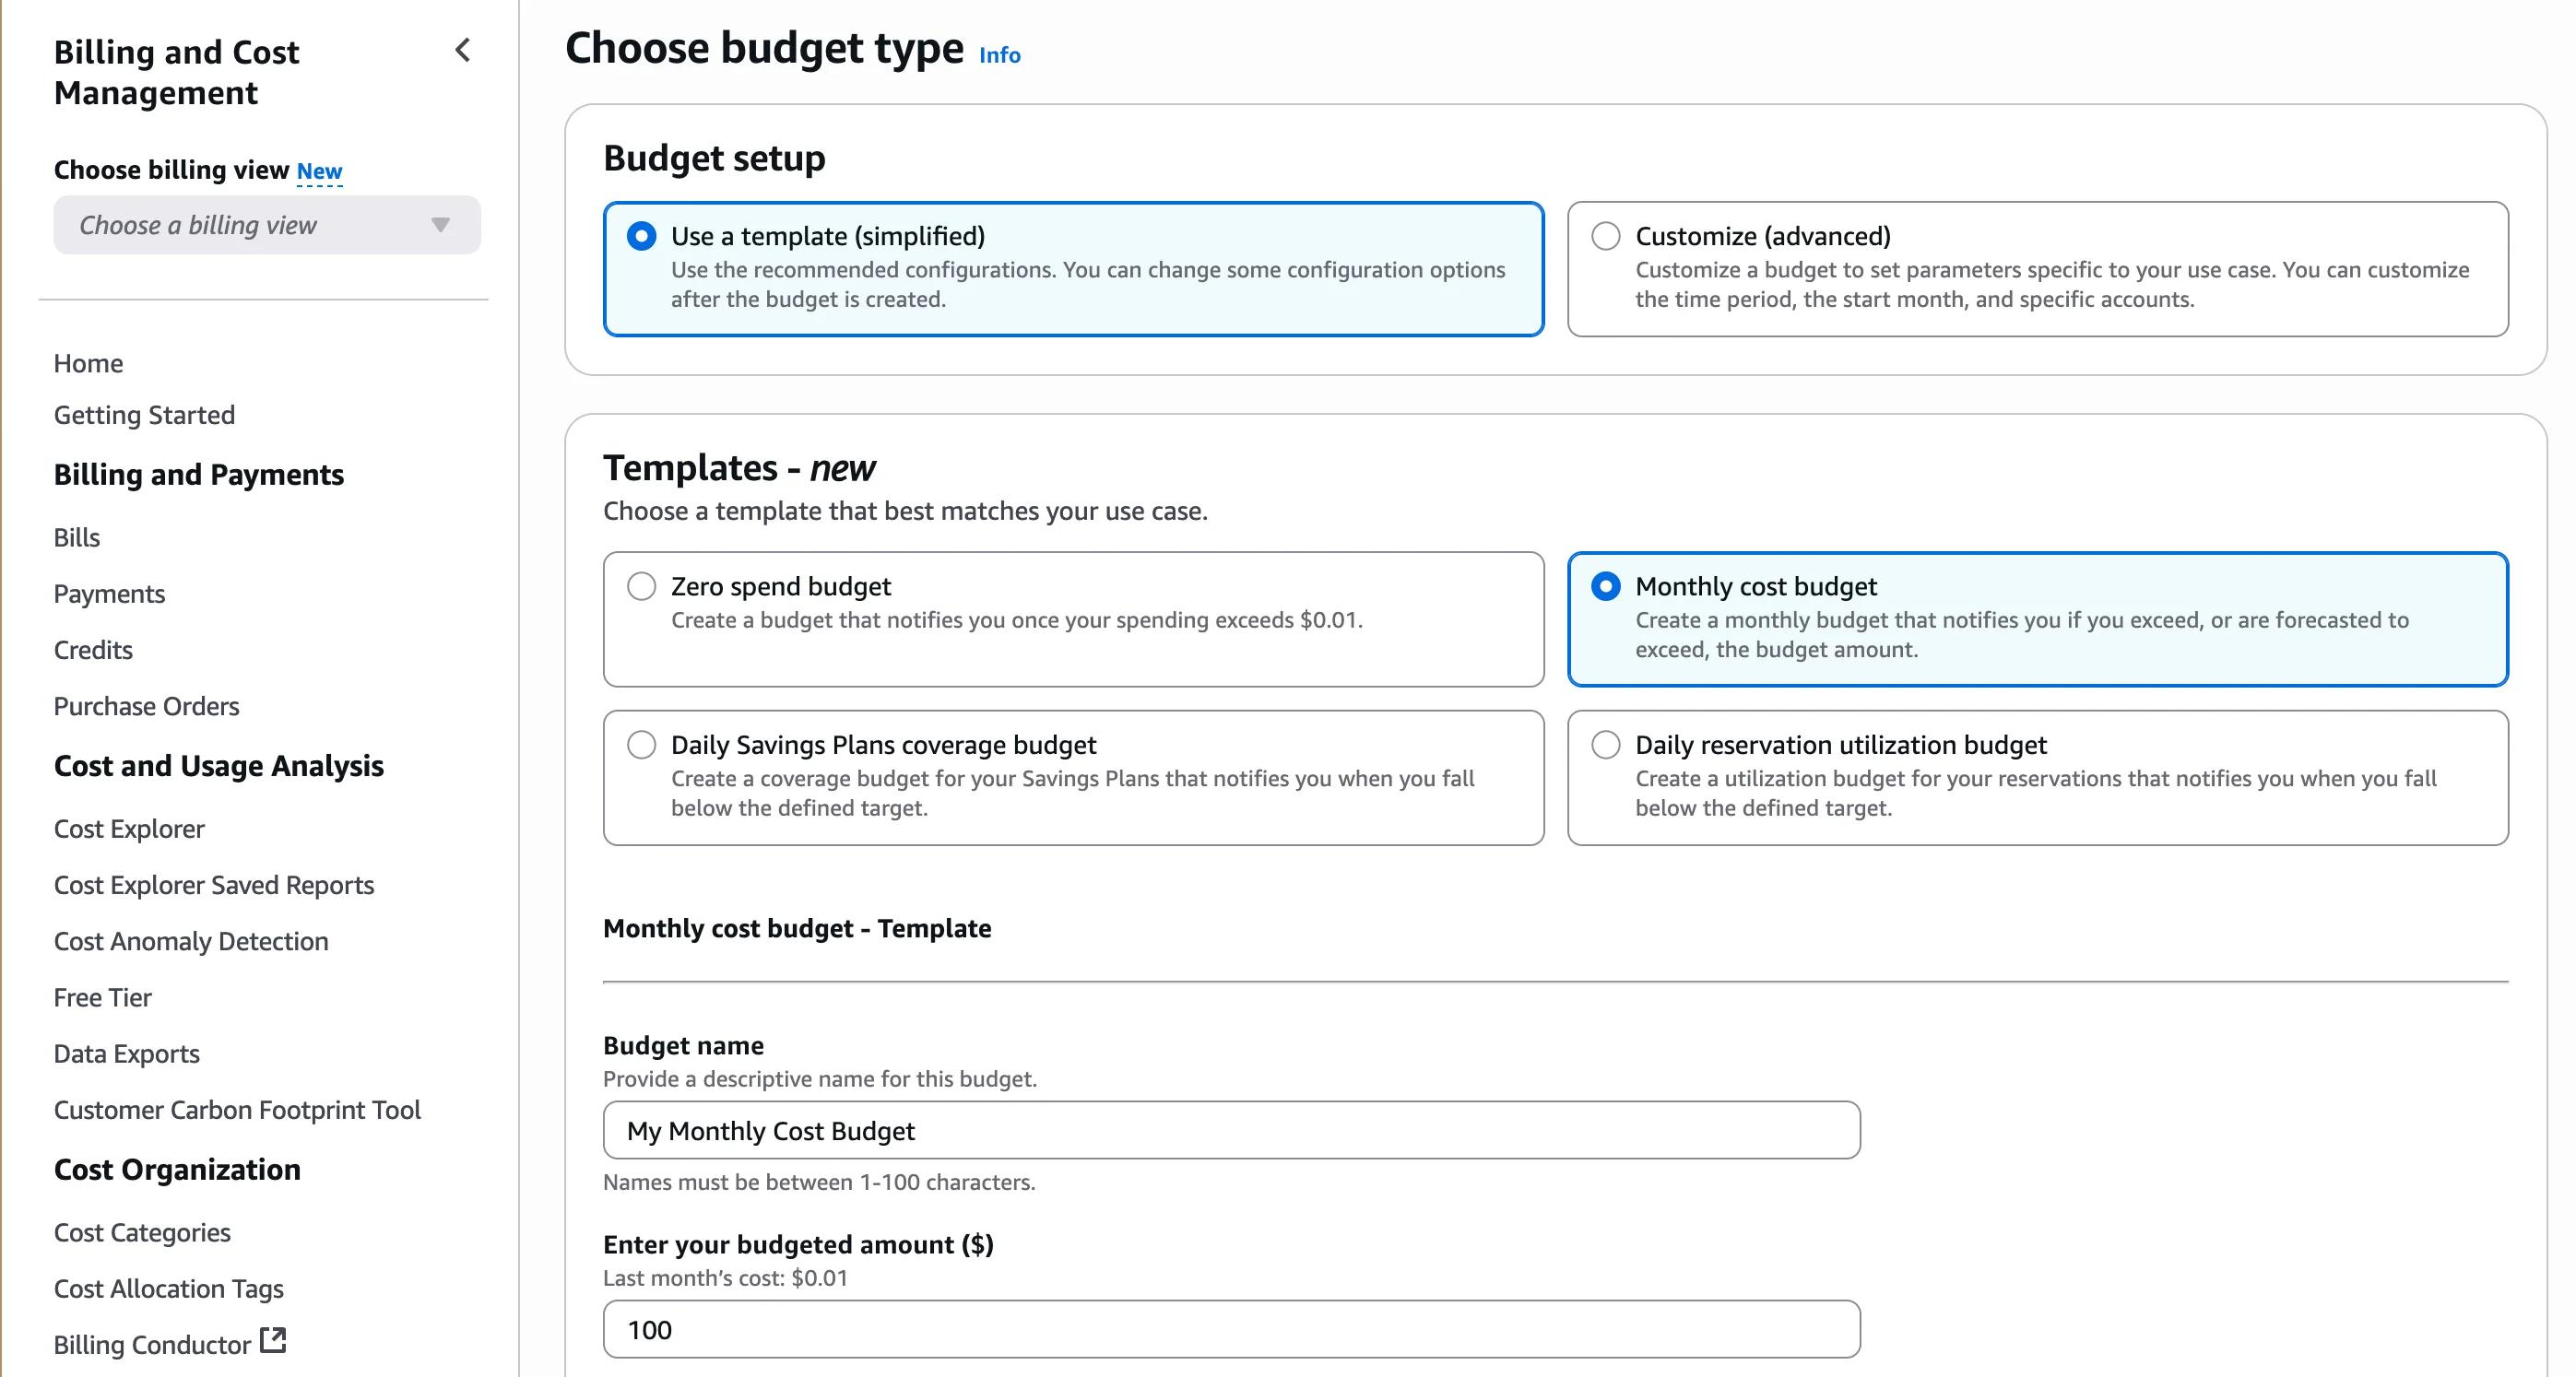Image resolution: width=2576 pixels, height=1377 pixels.
Task: Go to Cost Explorer in the sidebar
Action: coord(129,829)
